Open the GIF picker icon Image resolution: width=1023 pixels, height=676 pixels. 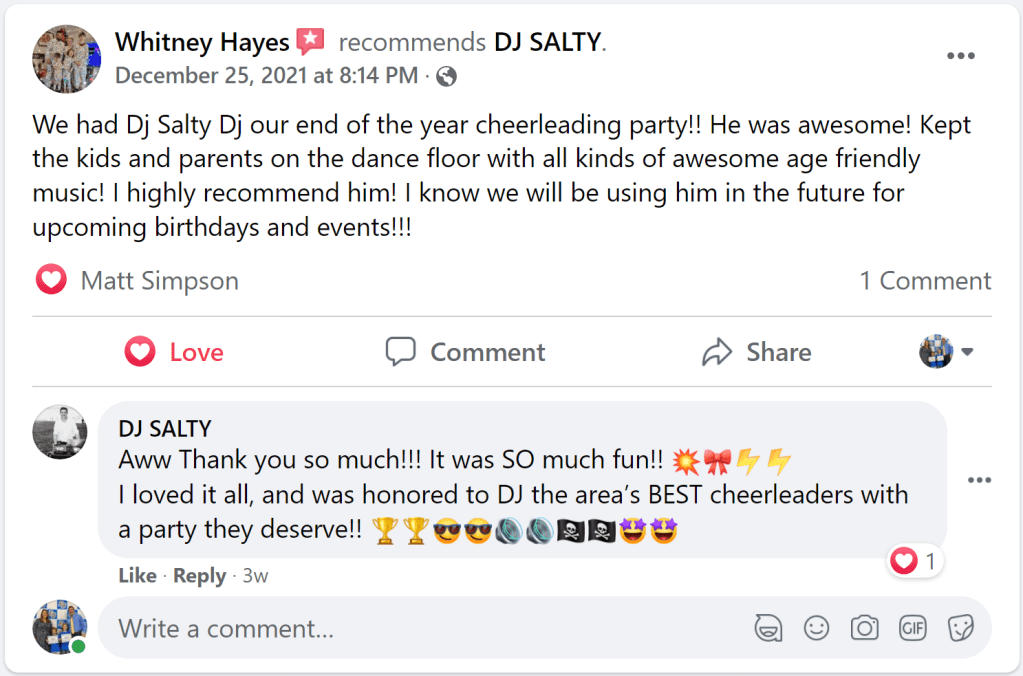(x=912, y=628)
